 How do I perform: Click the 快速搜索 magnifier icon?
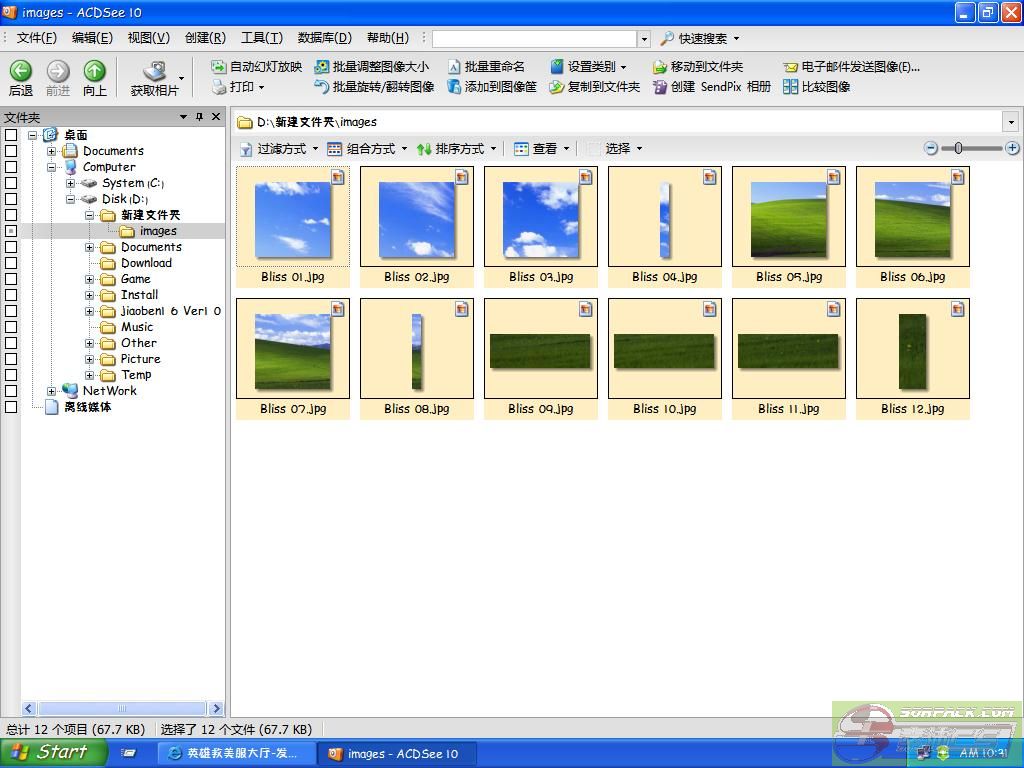[x=667, y=39]
